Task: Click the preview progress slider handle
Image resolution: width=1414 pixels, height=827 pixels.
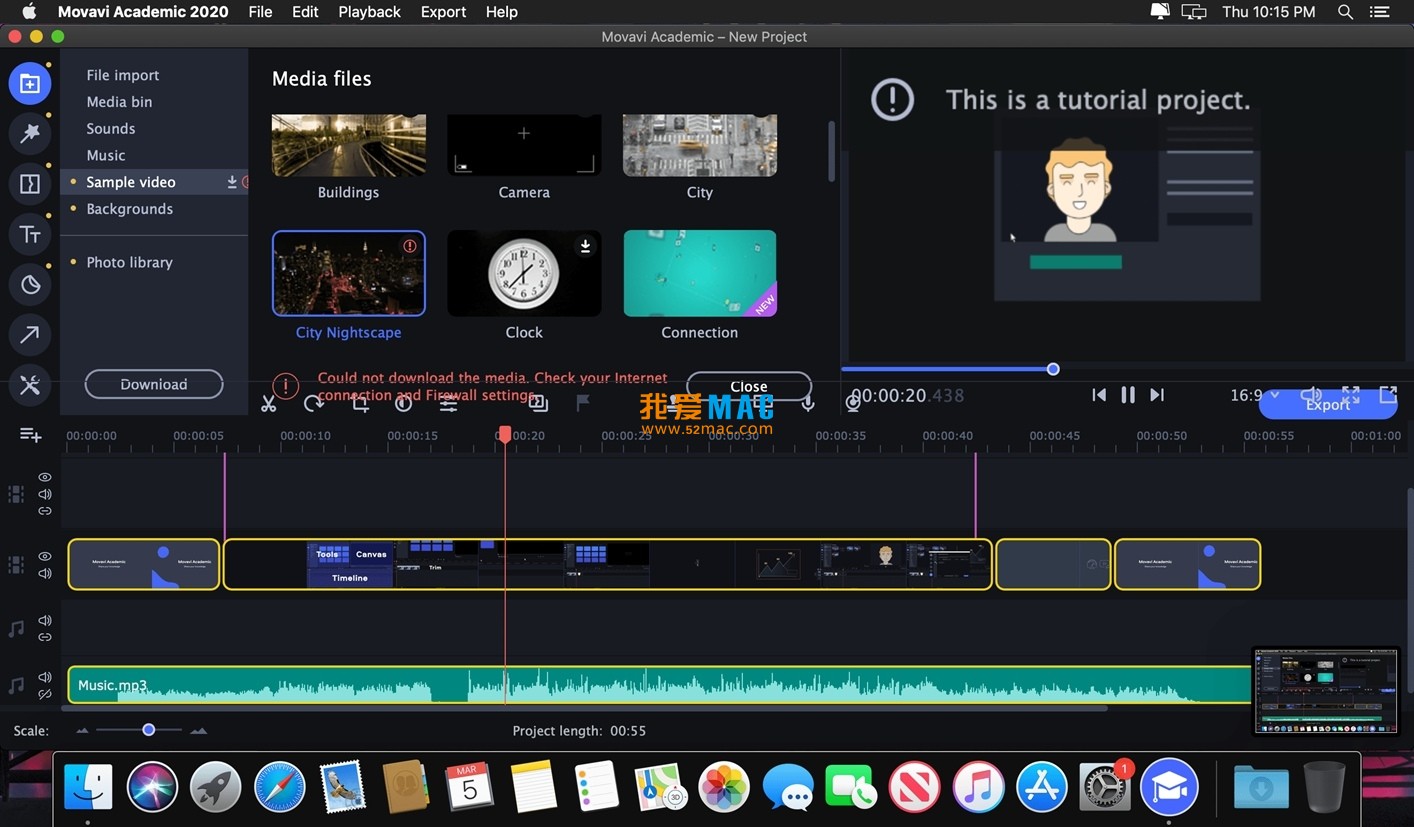Action: coord(1053,369)
